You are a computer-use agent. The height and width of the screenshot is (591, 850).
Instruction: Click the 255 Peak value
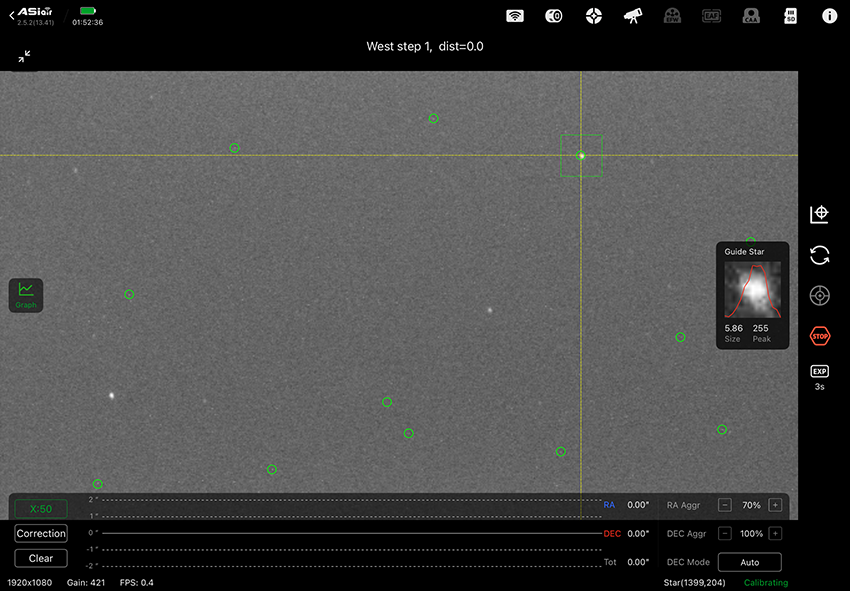pyautogui.click(x=761, y=329)
